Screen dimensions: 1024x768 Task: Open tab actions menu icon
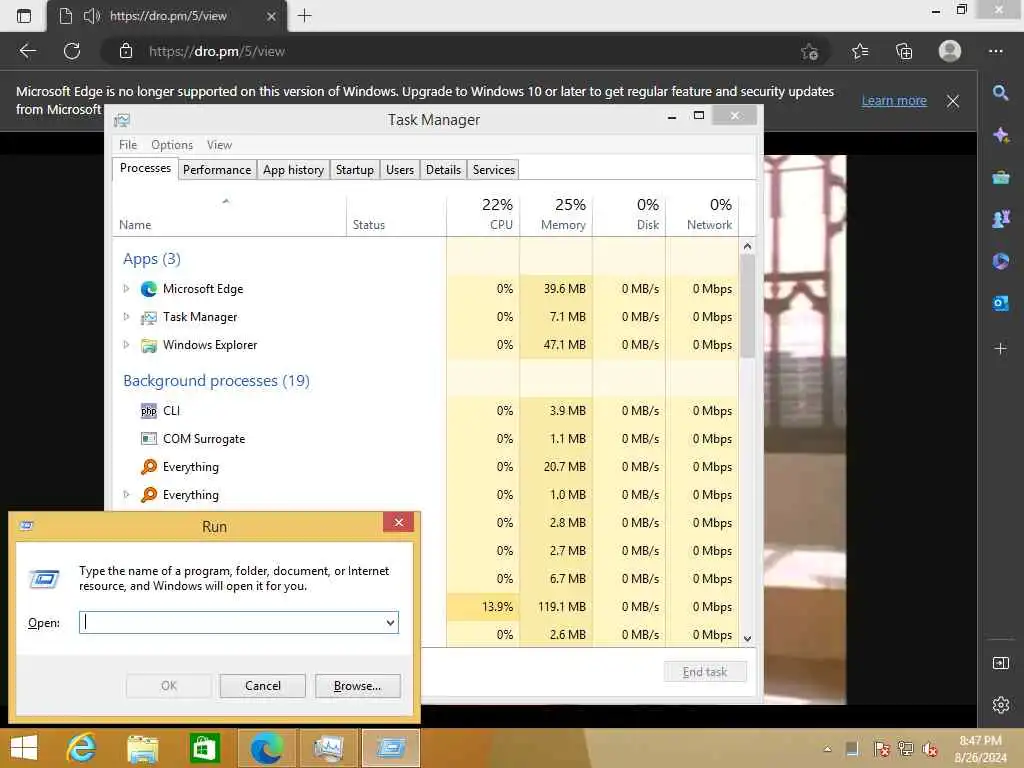(24, 16)
